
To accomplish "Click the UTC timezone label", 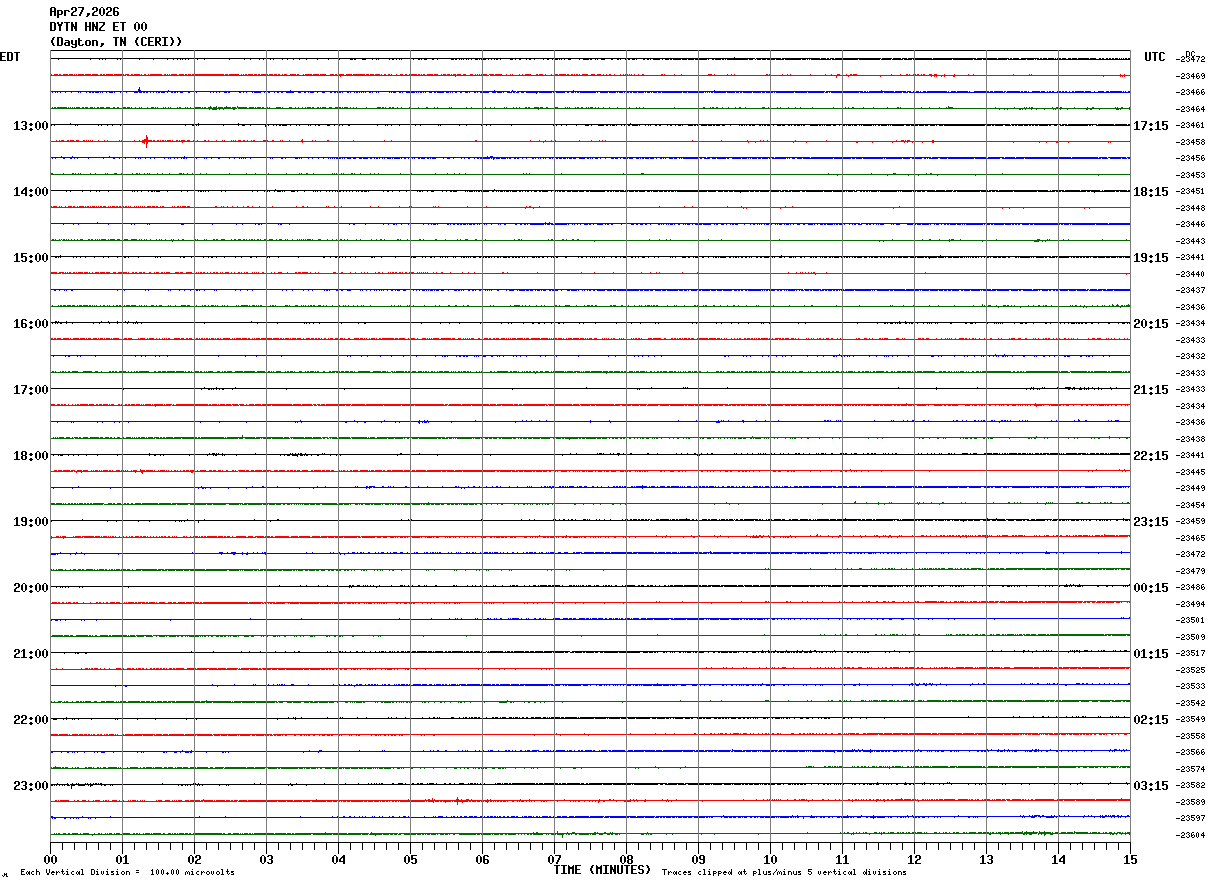I will 1155,57.
